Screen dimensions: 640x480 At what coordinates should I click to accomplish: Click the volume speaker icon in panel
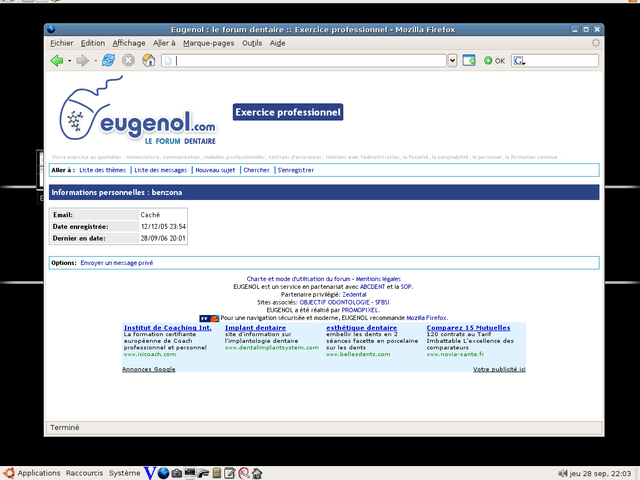563,473
